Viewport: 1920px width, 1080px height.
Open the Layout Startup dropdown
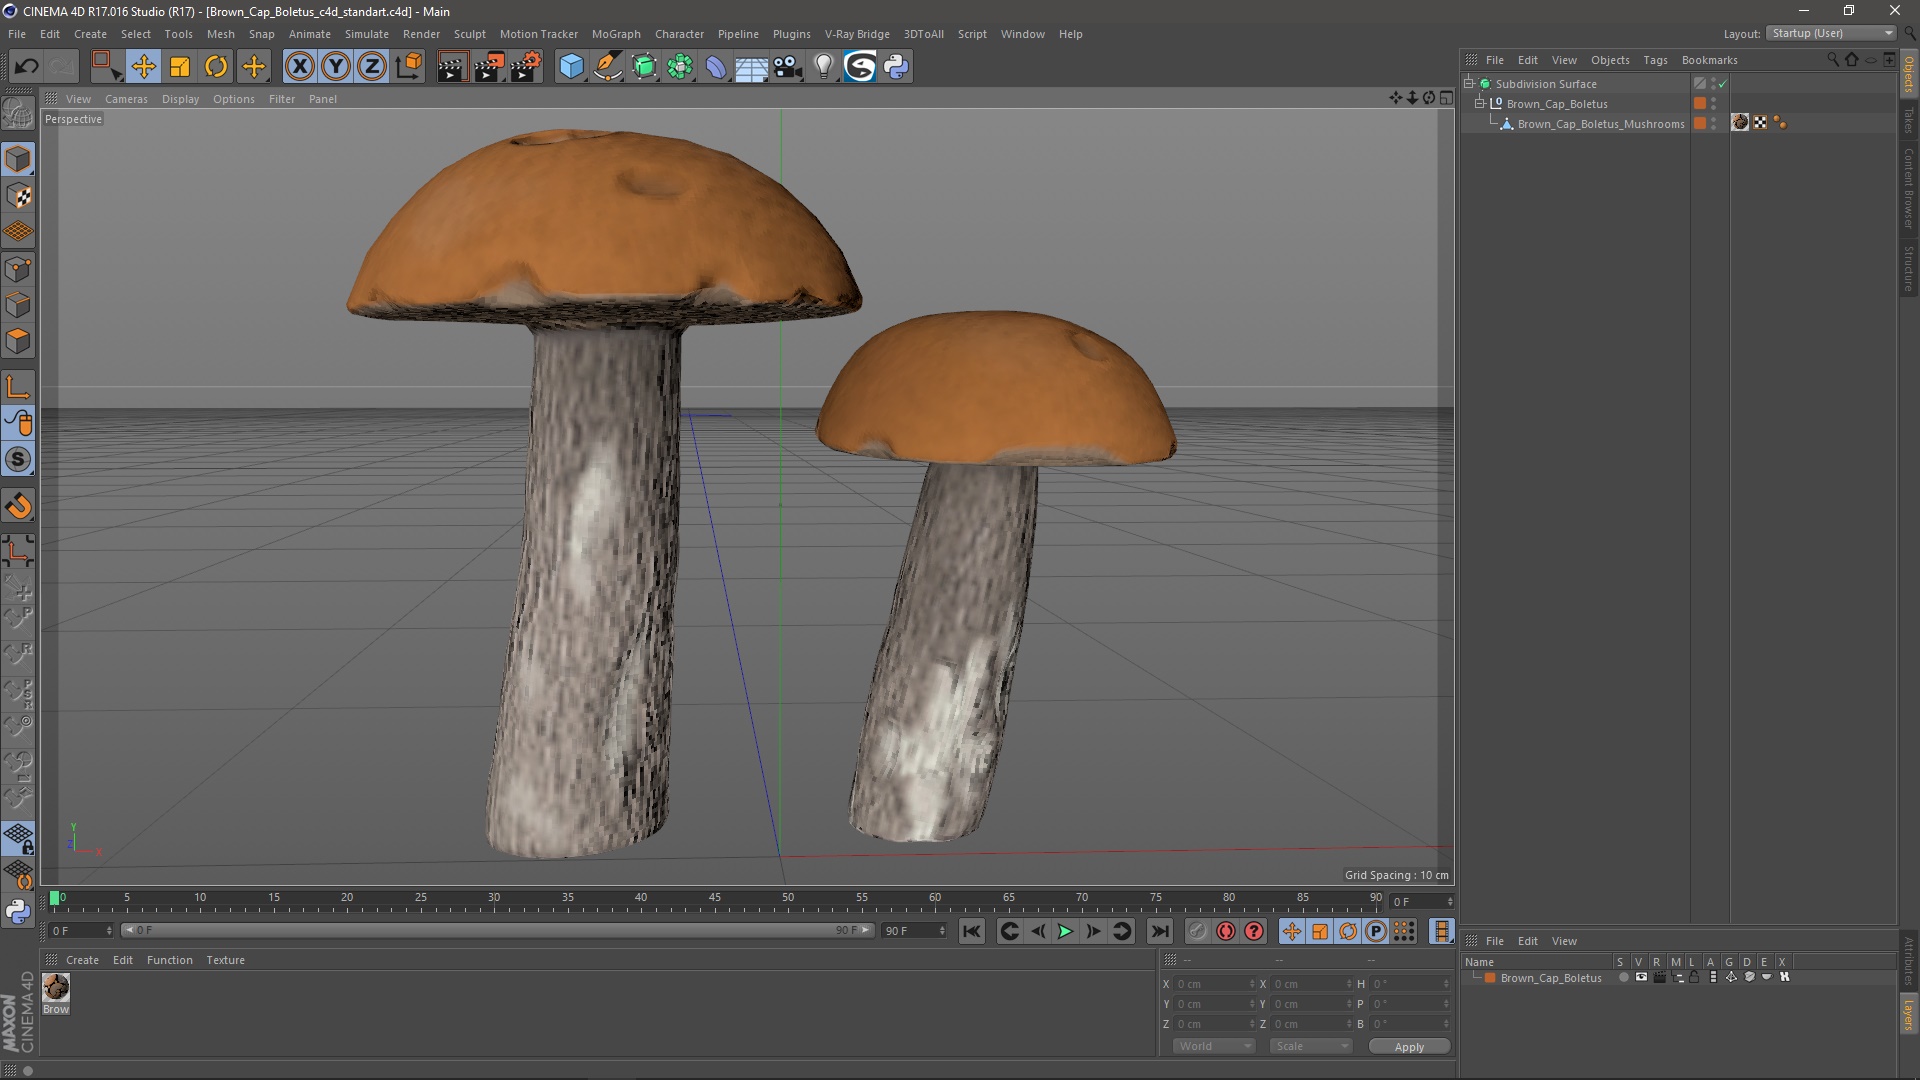pyautogui.click(x=1832, y=33)
